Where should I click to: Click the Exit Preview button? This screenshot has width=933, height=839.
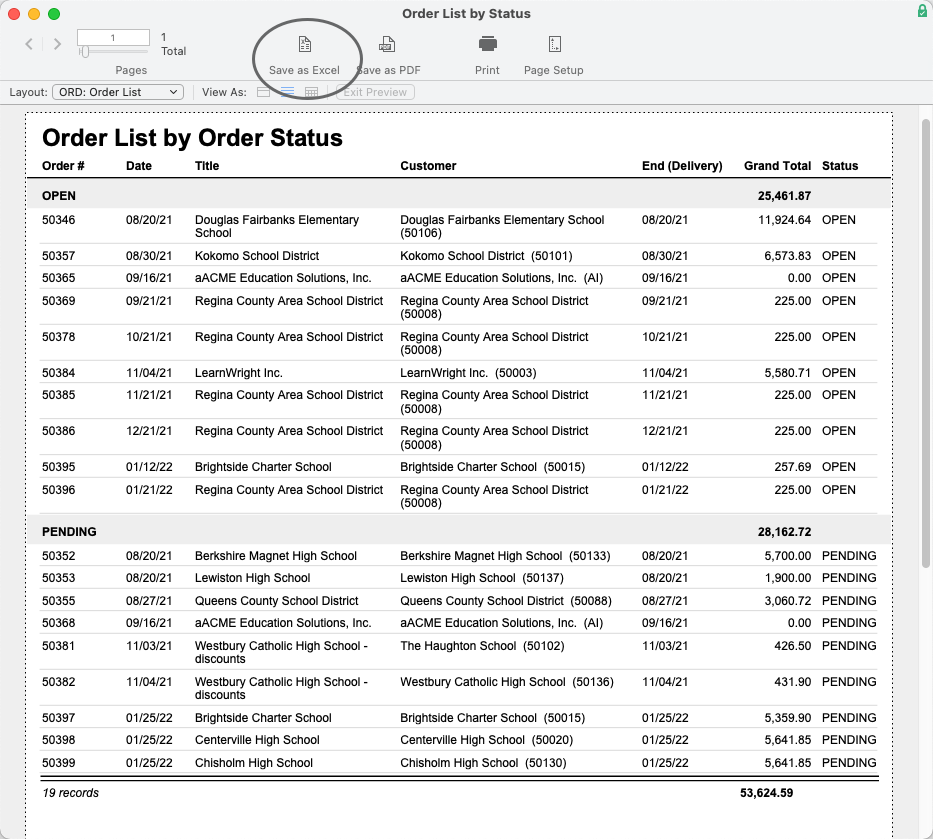pos(375,92)
